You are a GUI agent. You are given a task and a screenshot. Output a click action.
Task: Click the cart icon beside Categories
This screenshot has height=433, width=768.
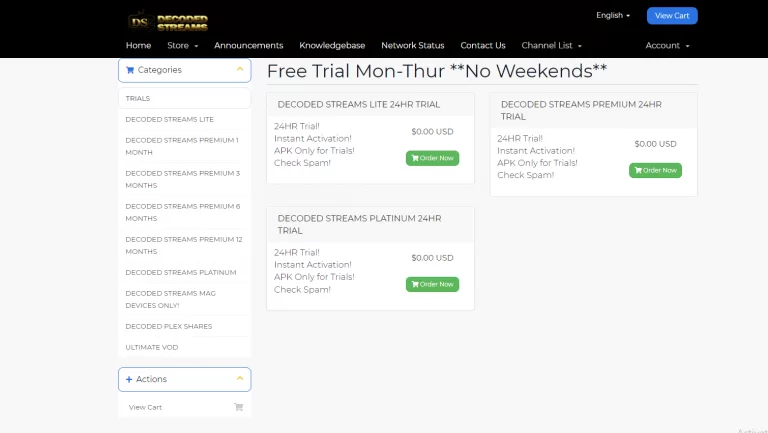pyautogui.click(x=130, y=70)
